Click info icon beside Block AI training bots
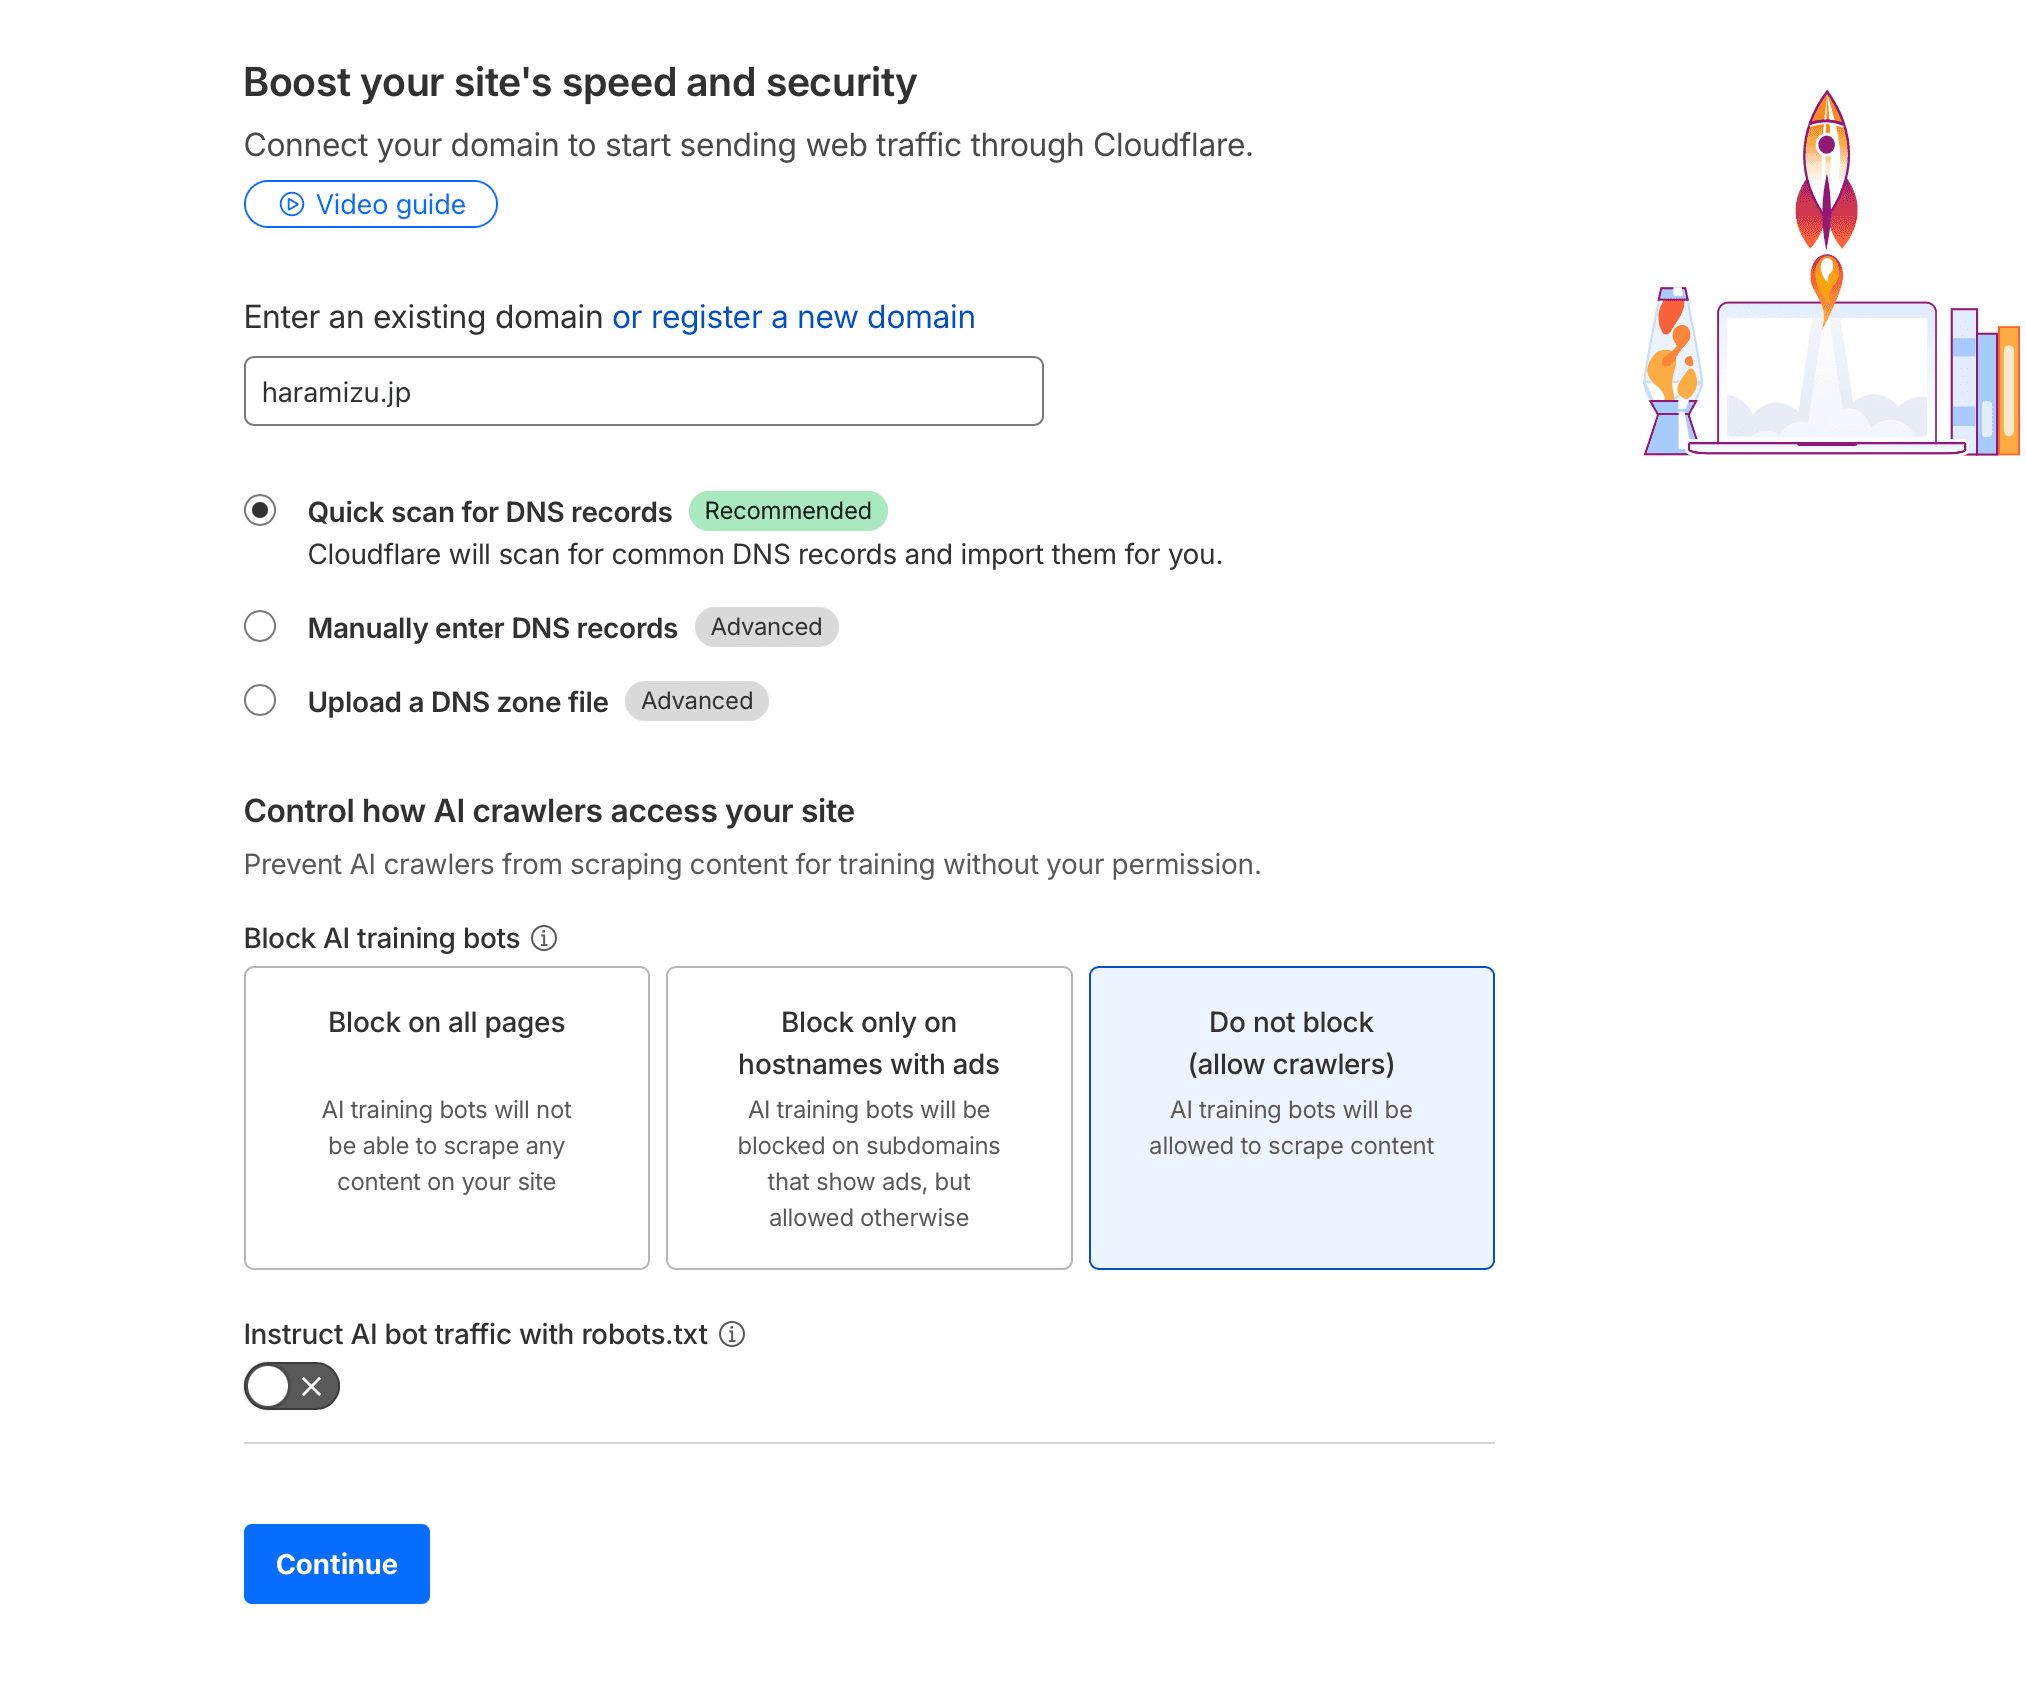 pyautogui.click(x=544, y=938)
